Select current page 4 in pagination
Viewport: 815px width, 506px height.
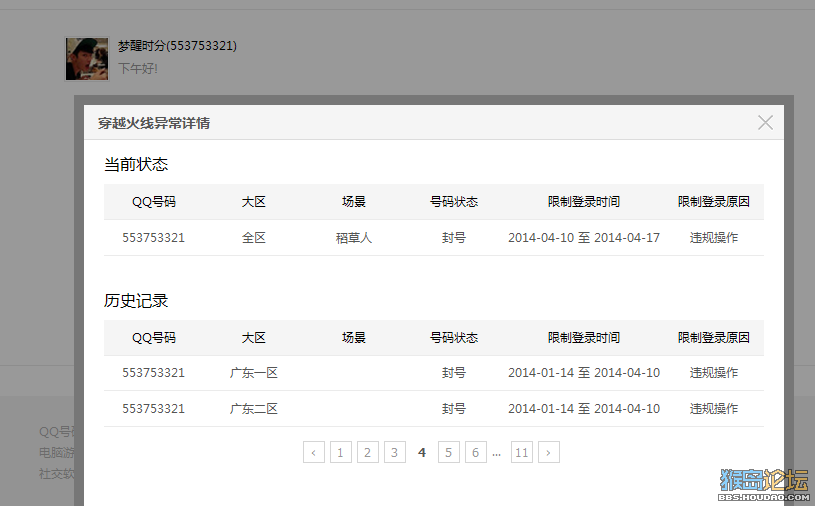point(422,452)
